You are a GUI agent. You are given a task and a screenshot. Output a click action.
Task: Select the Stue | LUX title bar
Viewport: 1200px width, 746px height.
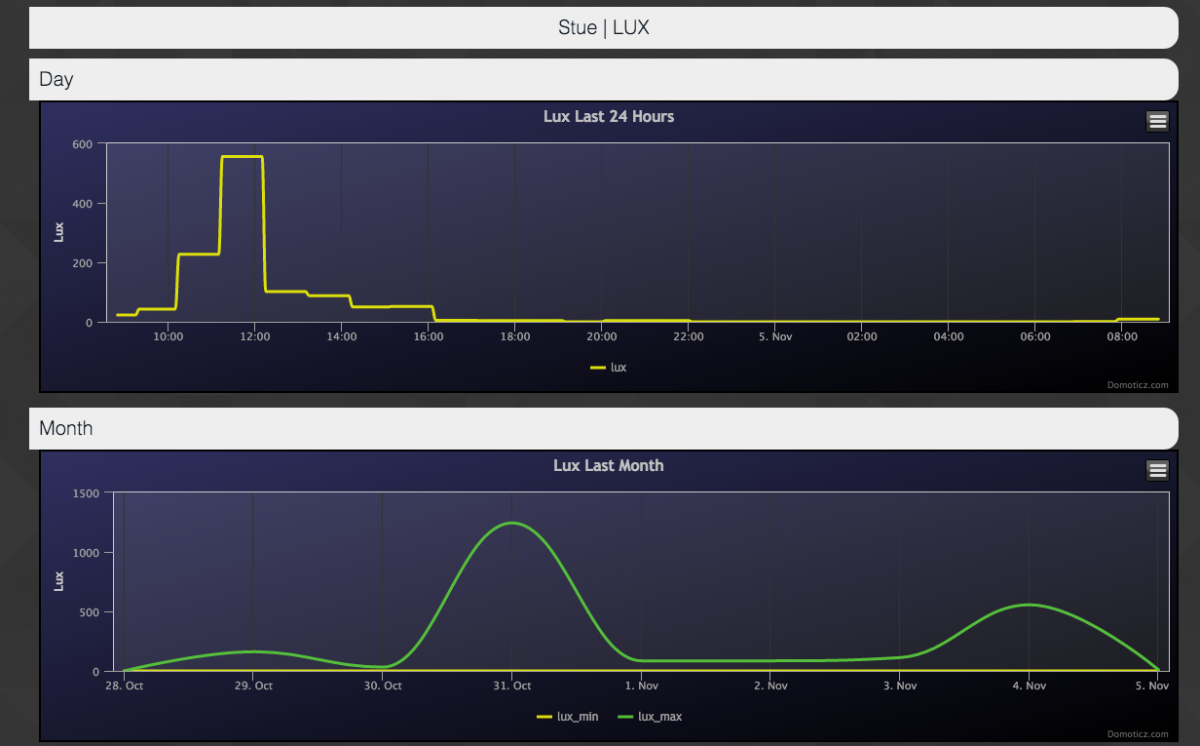pos(603,28)
